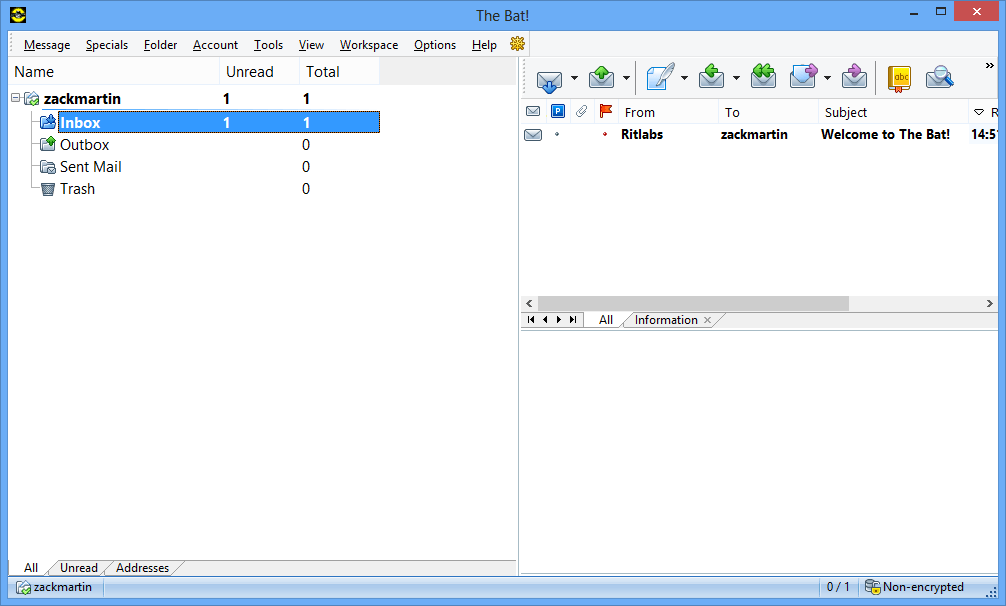Click the unread envelope icon of Ritlabs message
This screenshot has height=606, width=1006.
[533, 135]
